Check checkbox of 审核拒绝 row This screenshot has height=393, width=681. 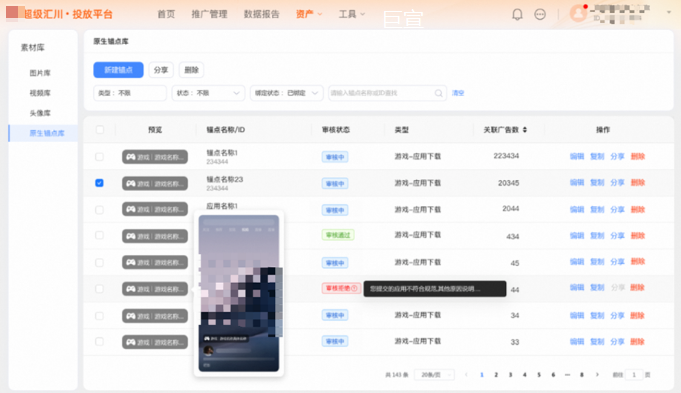(99, 289)
